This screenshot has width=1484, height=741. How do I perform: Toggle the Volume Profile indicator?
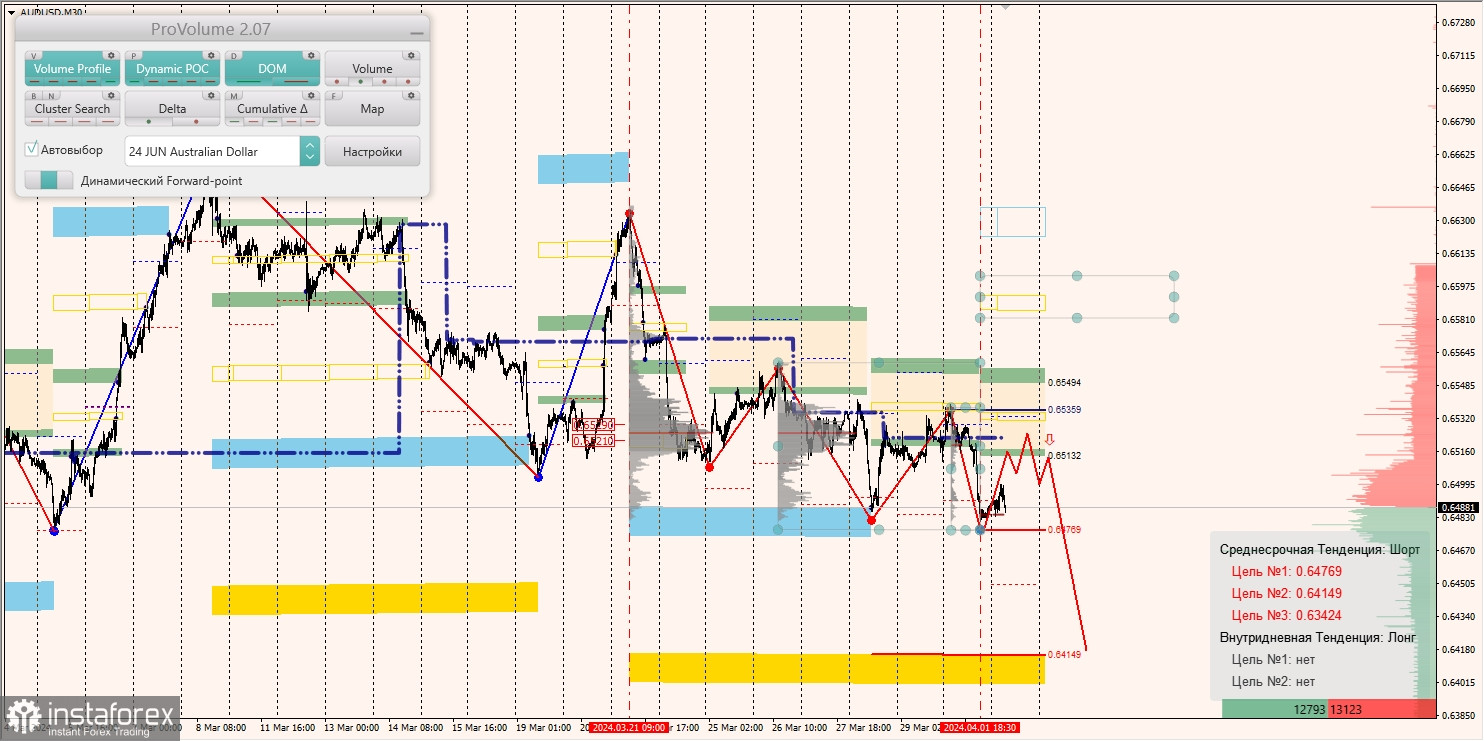tap(72, 69)
